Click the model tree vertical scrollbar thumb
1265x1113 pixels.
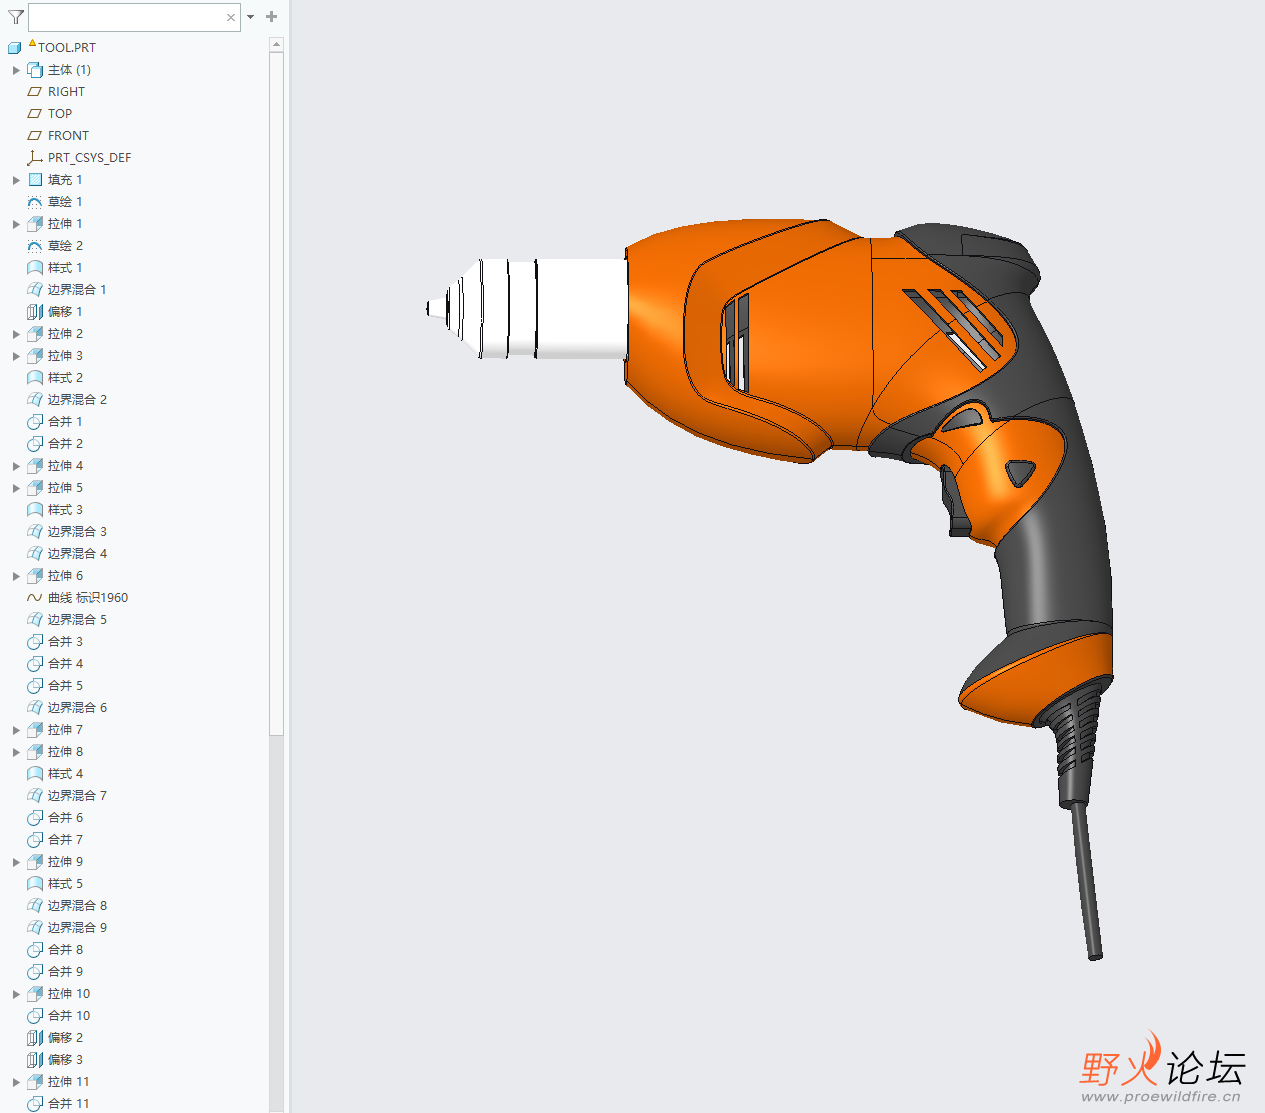coord(276,394)
